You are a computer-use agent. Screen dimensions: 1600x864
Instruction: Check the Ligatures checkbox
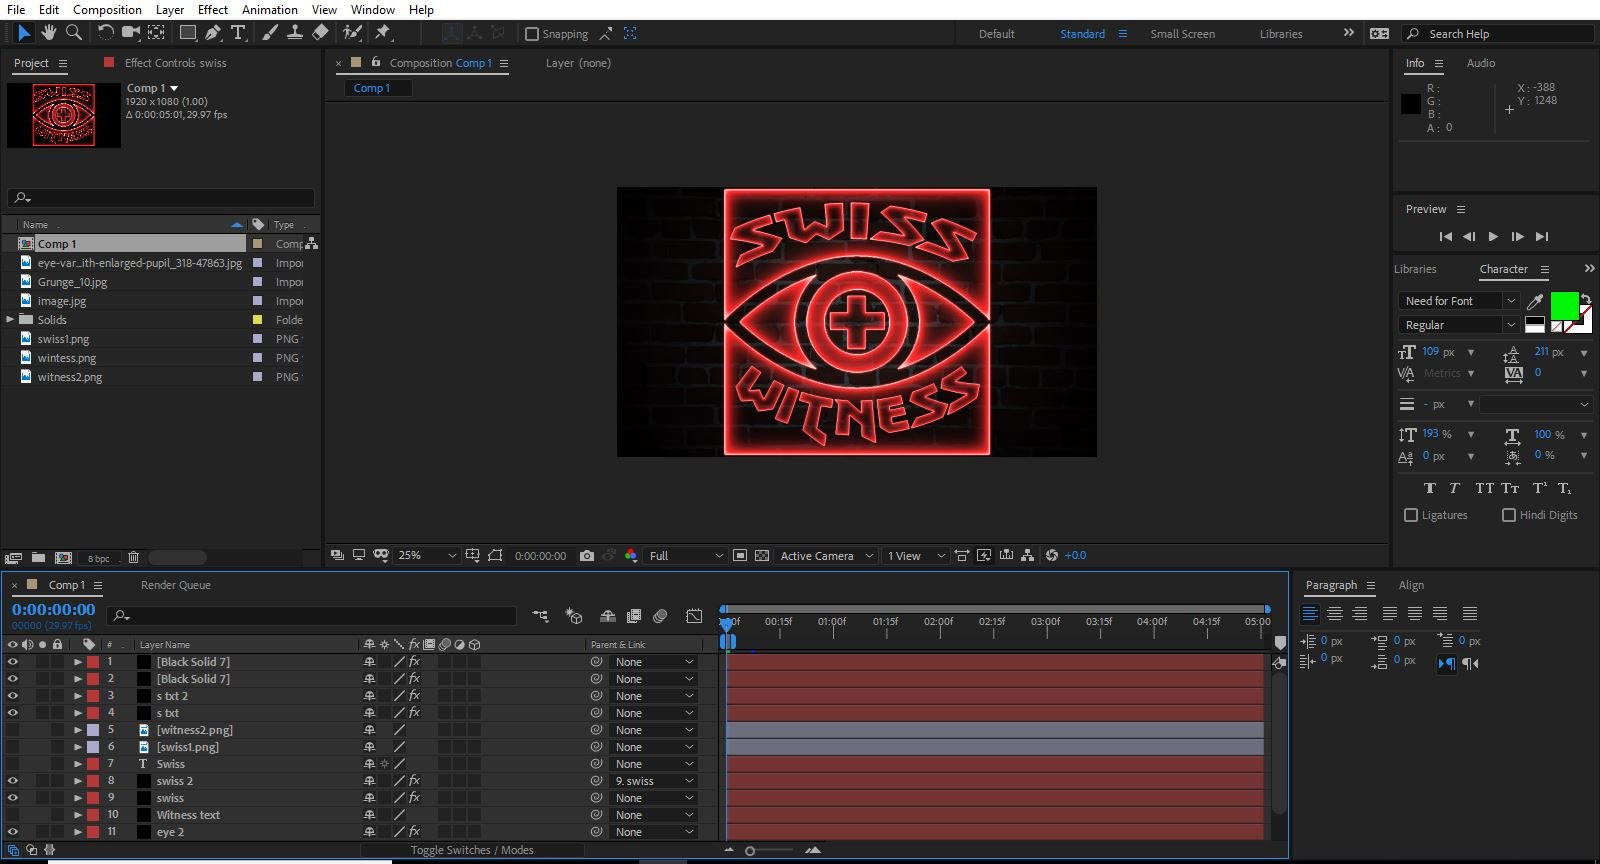coord(1411,515)
